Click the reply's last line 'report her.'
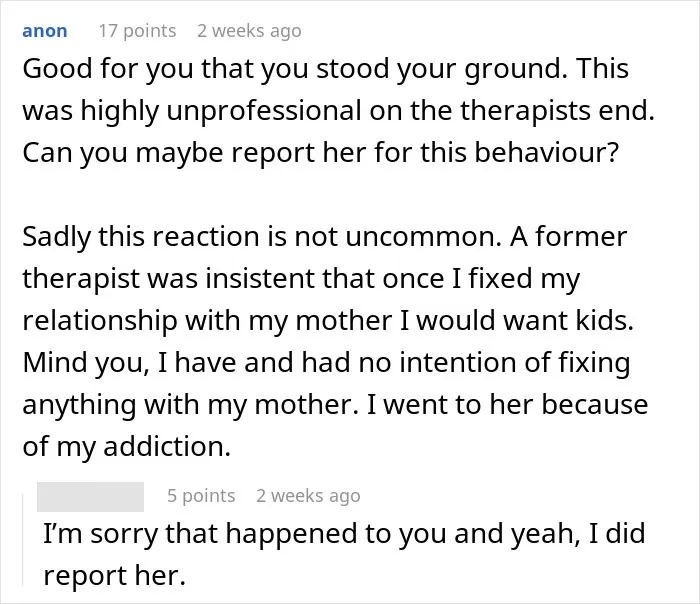 click(114, 575)
